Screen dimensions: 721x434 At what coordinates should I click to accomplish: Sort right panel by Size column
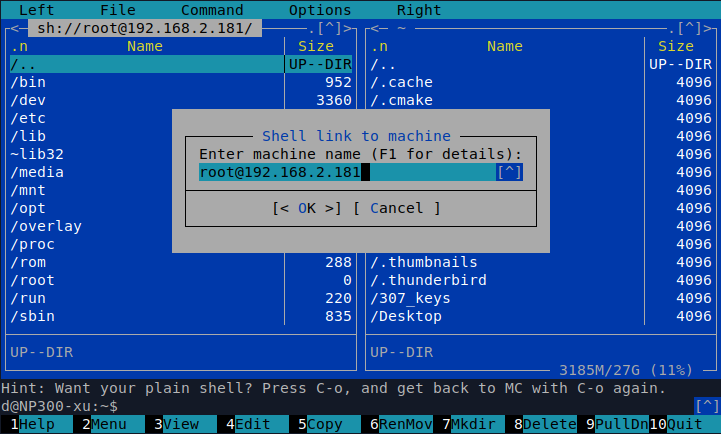click(x=676, y=46)
